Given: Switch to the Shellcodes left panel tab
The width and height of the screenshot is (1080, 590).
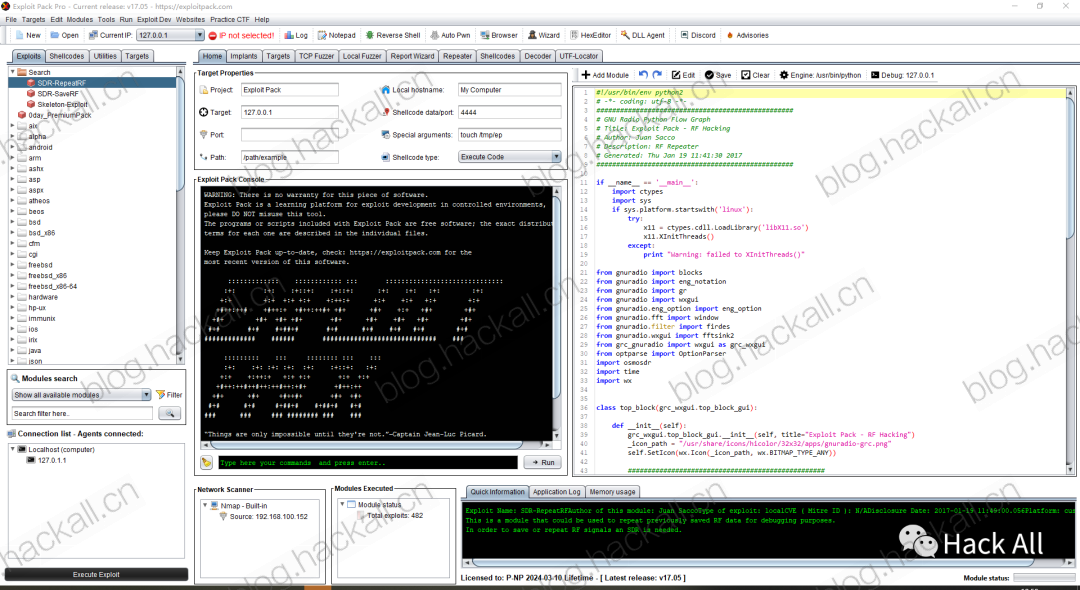Looking at the screenshot, I should tap(67, 56).
